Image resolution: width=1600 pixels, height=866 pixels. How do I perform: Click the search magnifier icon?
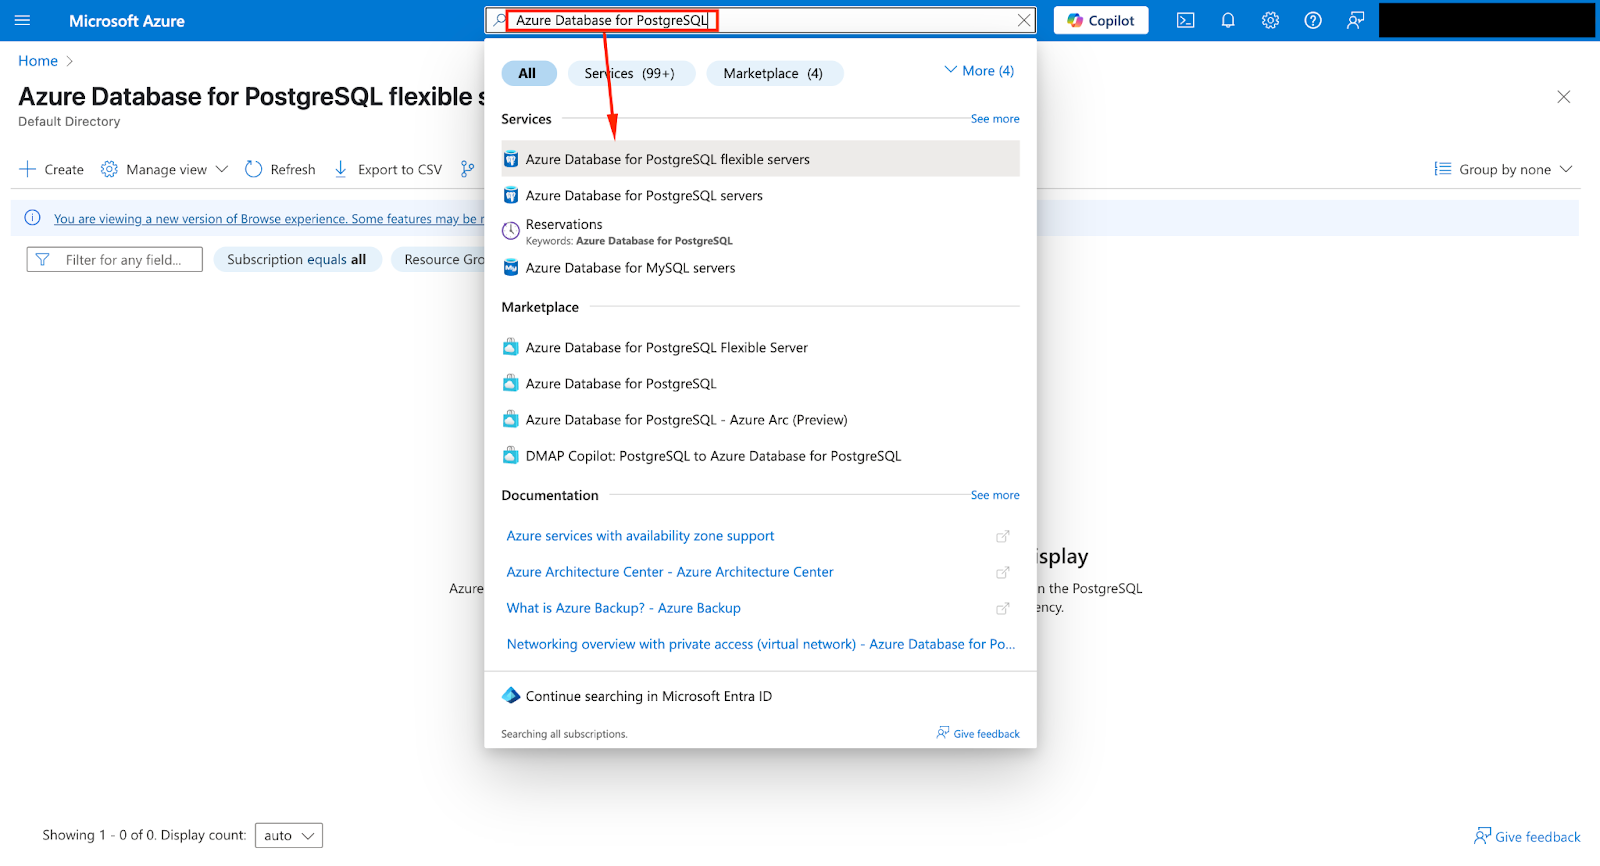coord(499,20)
